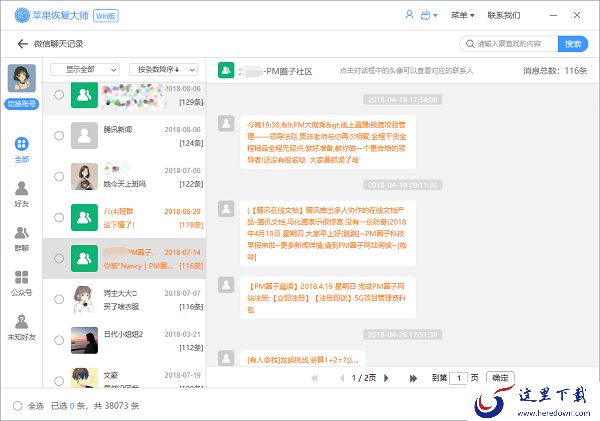Image resolution: width=600 pixels, height=421 pixels.
Task: Click the PM圈子社区 header group icon
Action: 226,70
